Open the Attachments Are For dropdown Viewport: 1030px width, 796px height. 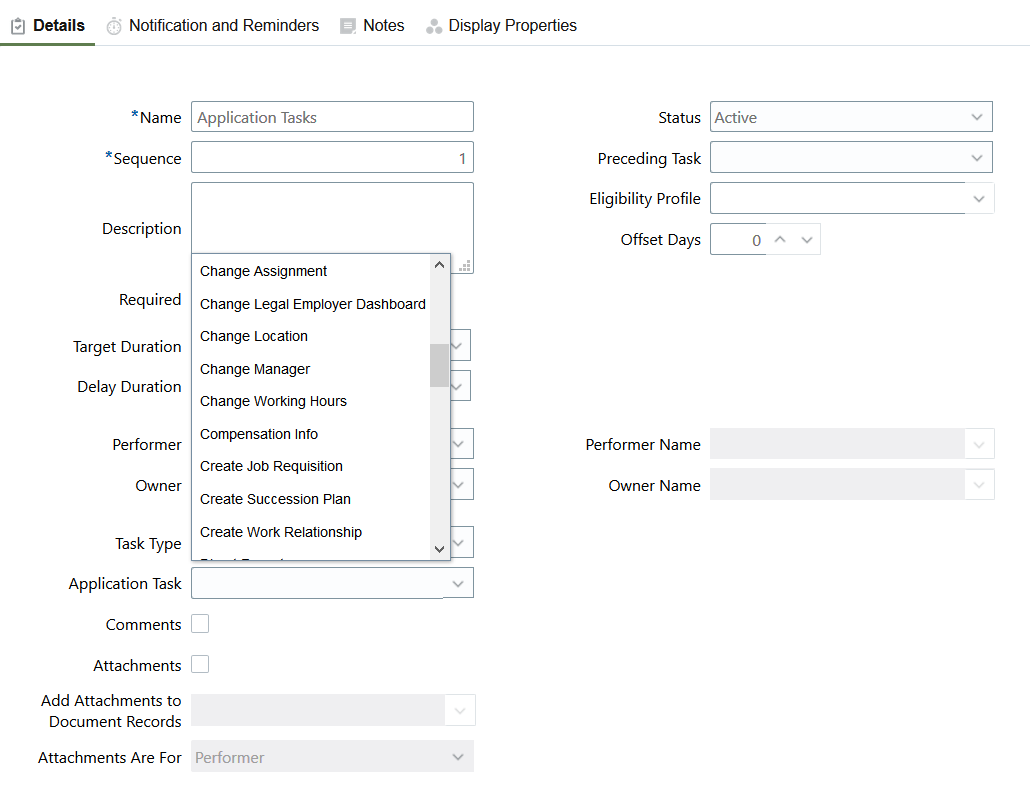332,757
